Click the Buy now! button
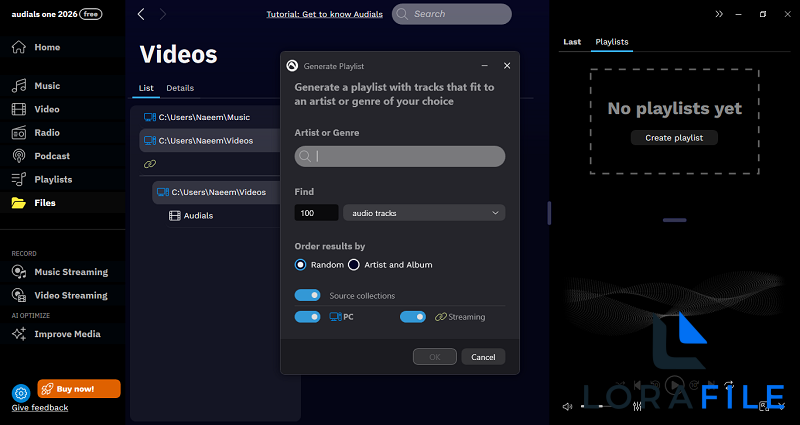 pos(79,389)
